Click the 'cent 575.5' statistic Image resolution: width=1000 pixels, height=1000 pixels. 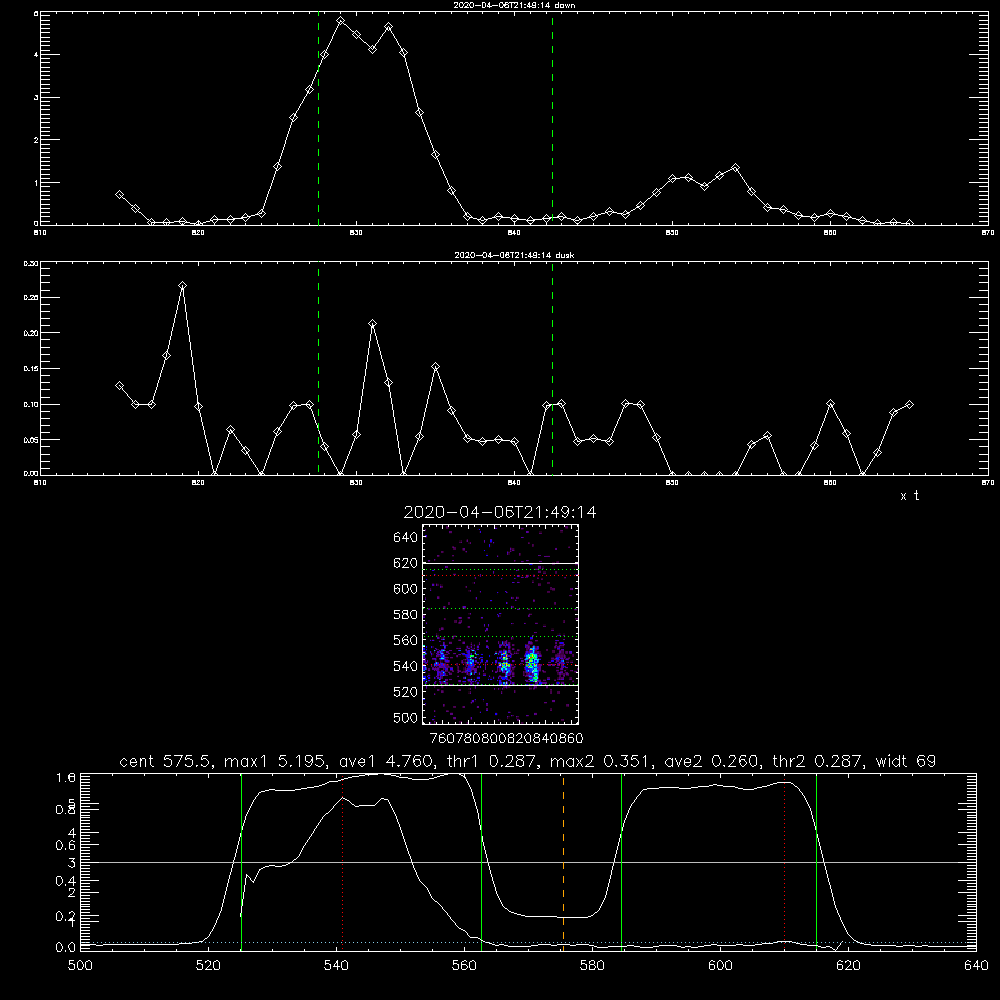167,761
